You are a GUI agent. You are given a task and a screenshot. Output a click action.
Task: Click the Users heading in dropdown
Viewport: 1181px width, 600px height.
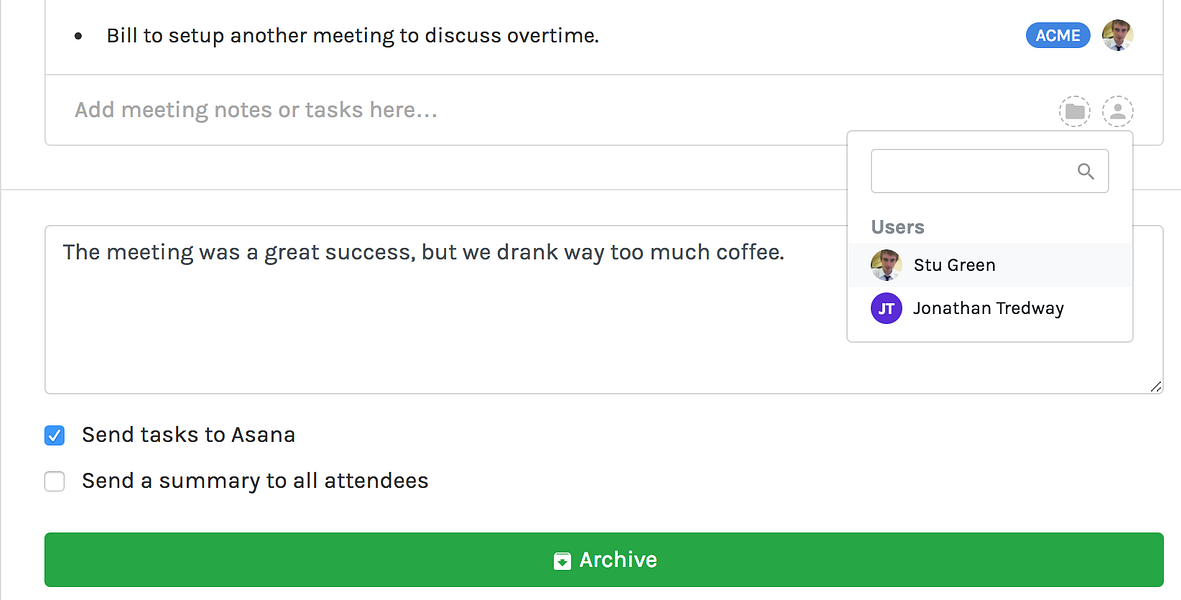[x=897, y=227]
